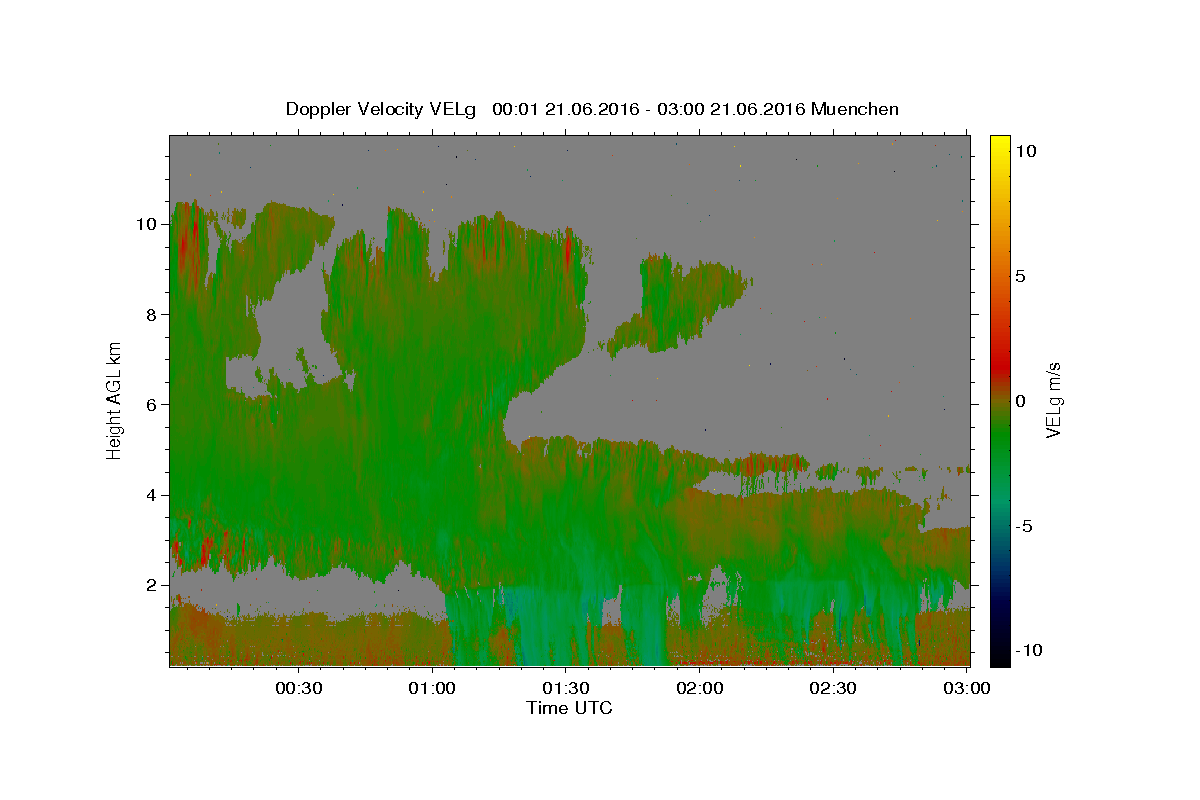
Task: Click the height label '8' on y-axis
Action: 151,315
